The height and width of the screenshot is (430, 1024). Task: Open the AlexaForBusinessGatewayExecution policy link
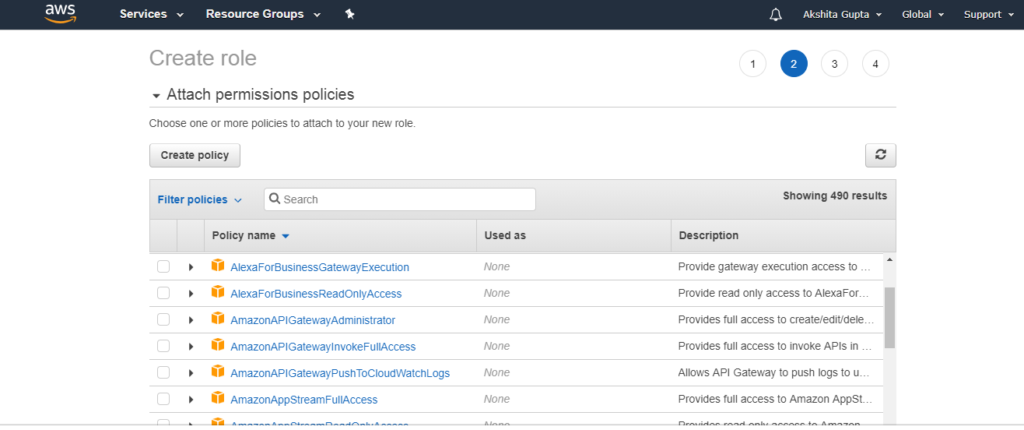[x=320, y=267]
